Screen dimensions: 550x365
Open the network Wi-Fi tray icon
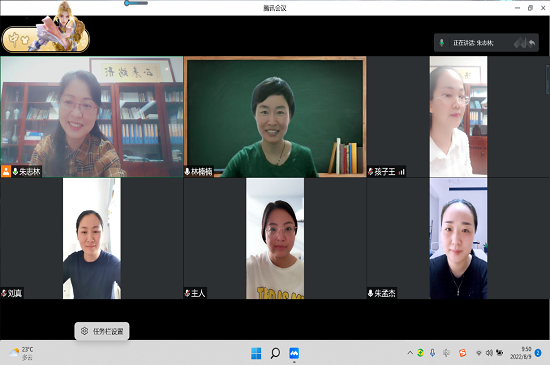(478, 353)
